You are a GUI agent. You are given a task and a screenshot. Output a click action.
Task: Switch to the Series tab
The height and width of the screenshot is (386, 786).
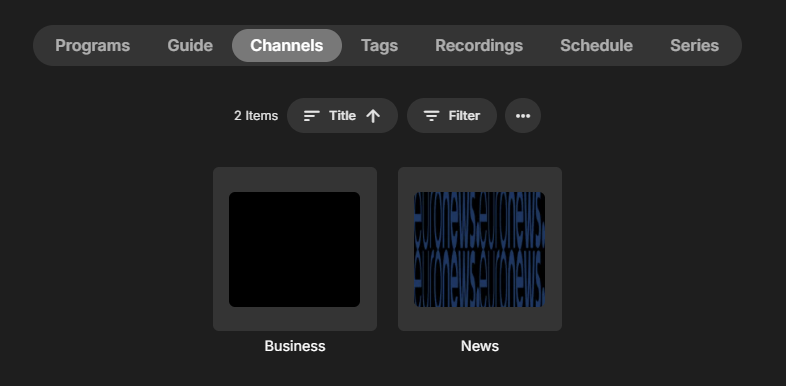click(694, 46)
